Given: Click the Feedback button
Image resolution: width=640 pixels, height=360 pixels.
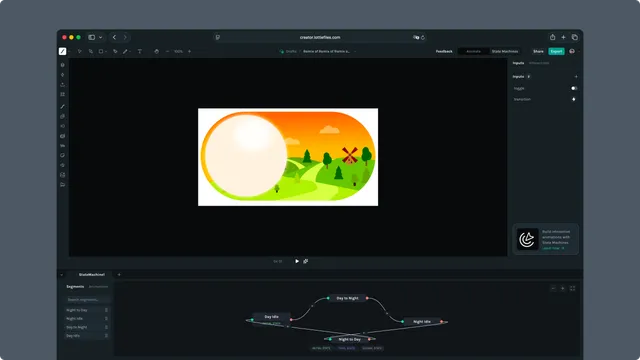Looking at the screenshot, I should 444,51.
